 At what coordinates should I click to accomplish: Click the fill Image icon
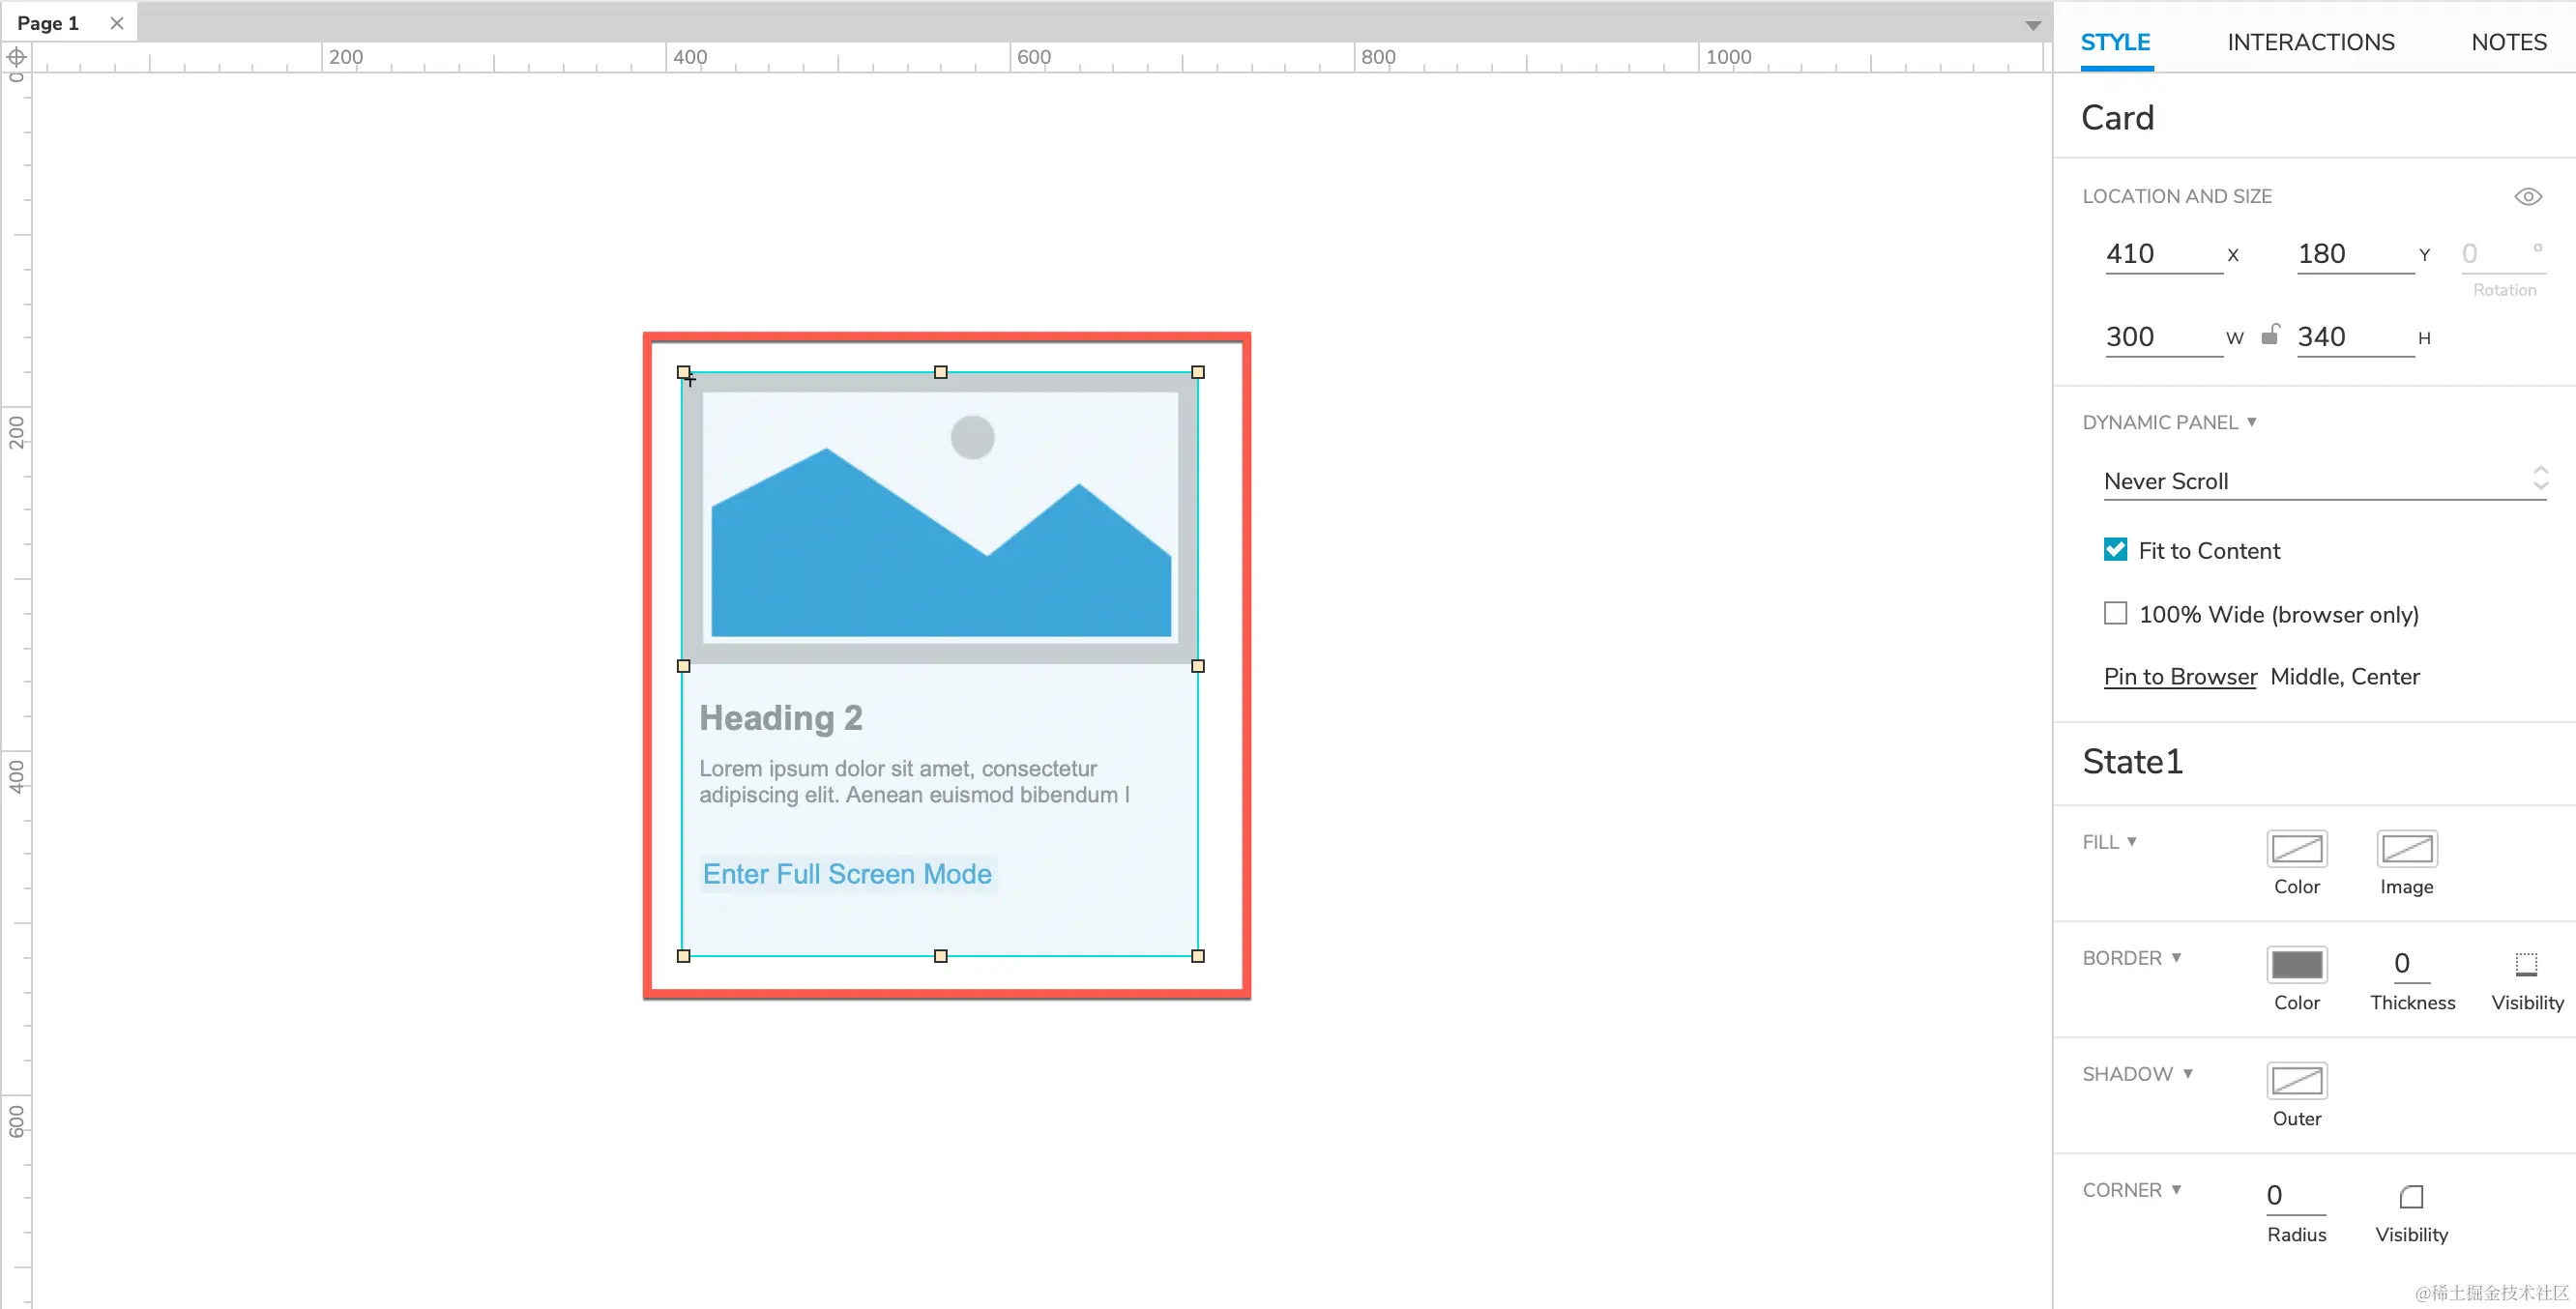(2406, 849)
